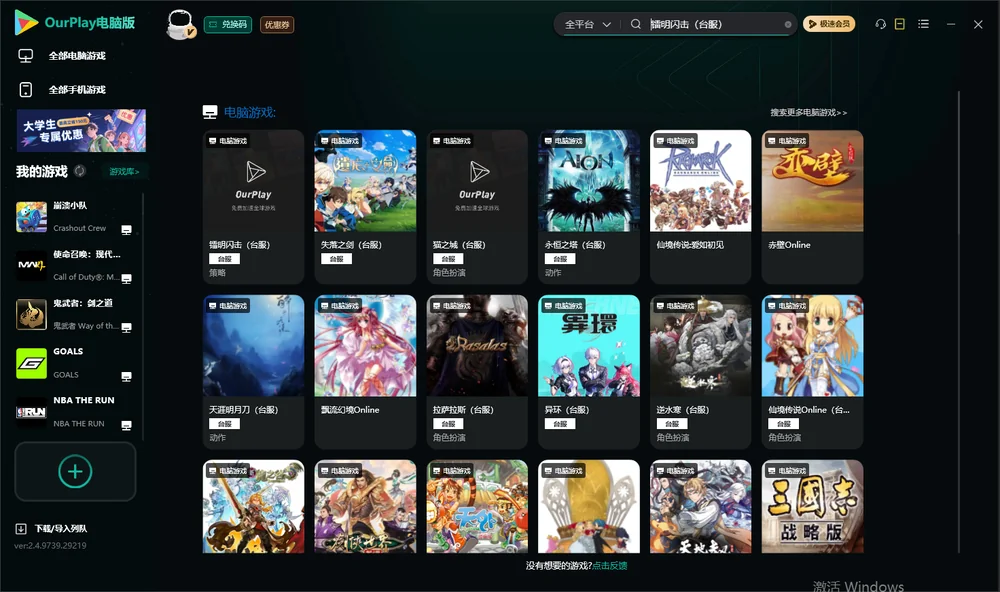
Task: Click the search magnifier icon
Action: 636,24
